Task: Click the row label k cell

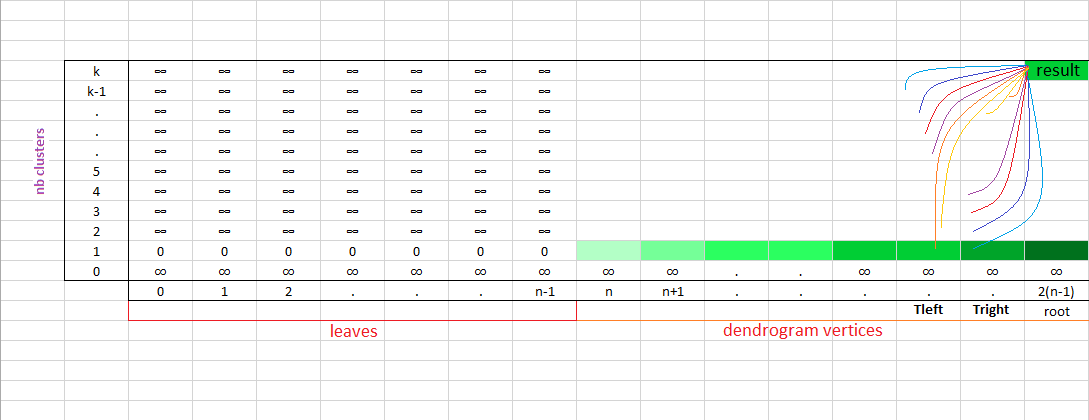Action: tap(96, 71)
